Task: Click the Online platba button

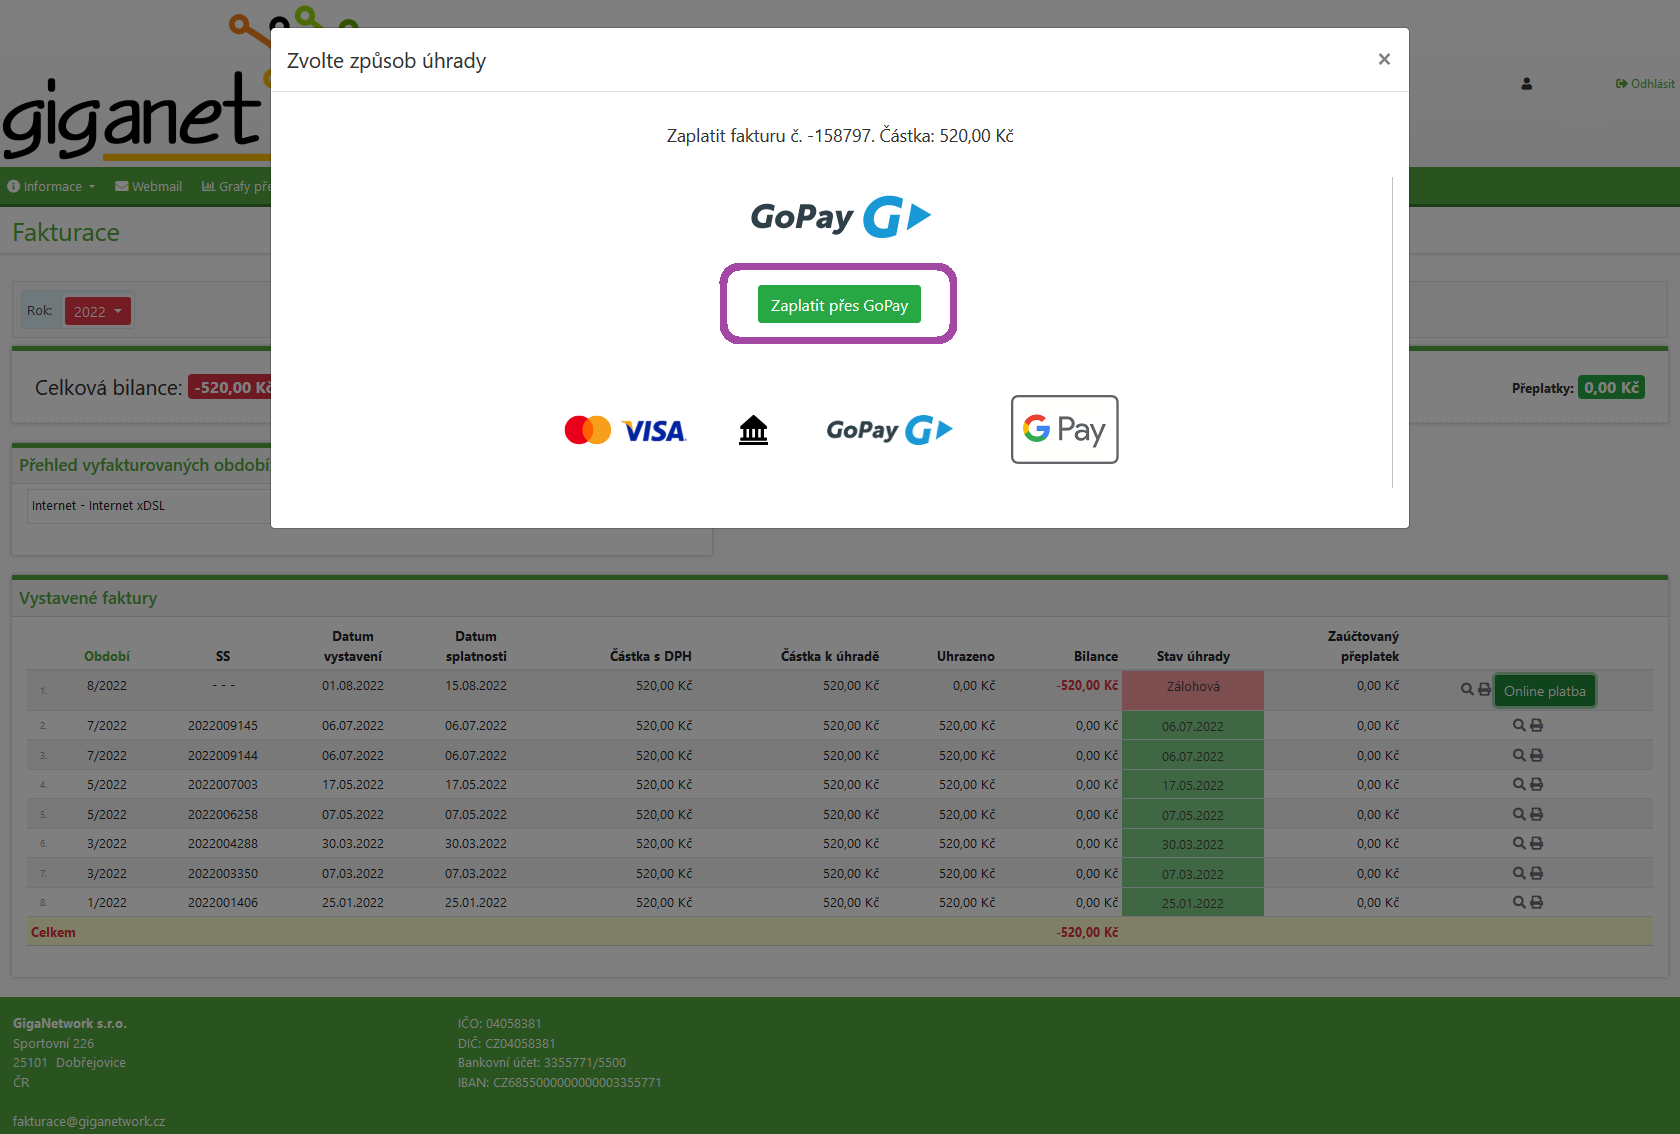Action: (1544, 691)
